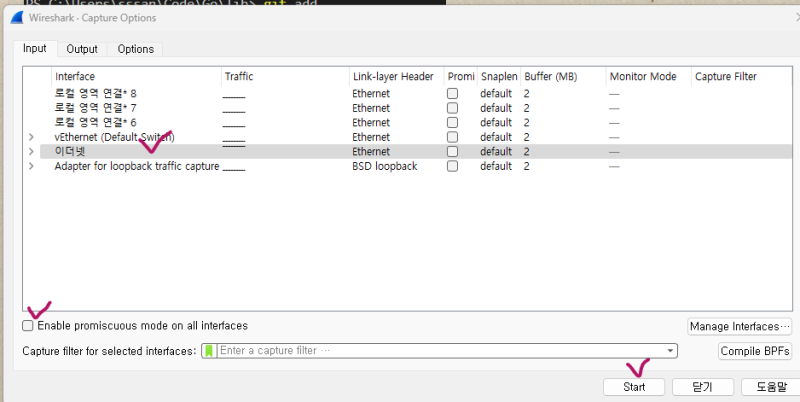The image size is (800, 402).
Task: Click the Promi column header
Action: coord(461,77)
